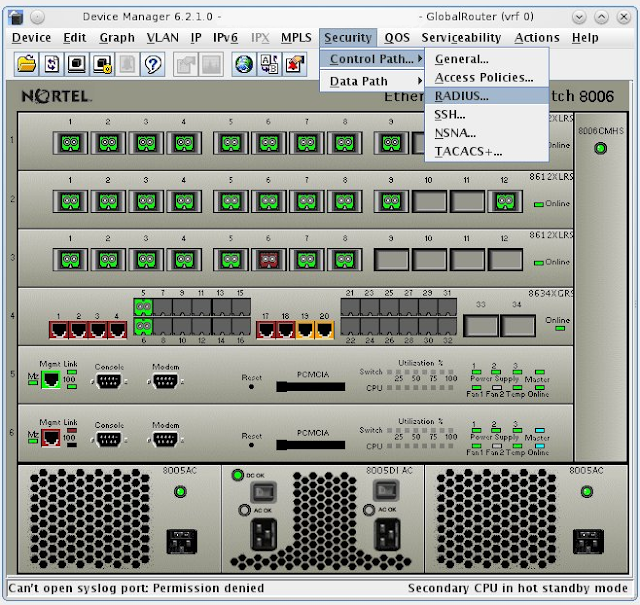
Task: Open the Serviceability menu
Action: coord(461,38)
